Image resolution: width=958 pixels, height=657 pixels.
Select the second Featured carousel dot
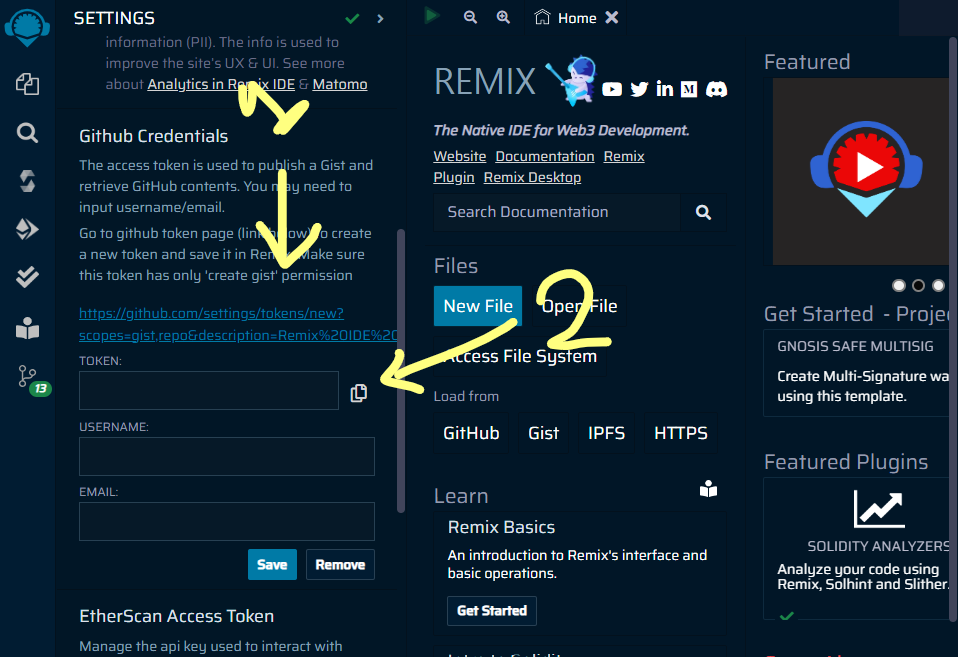[x=918, y=285]
